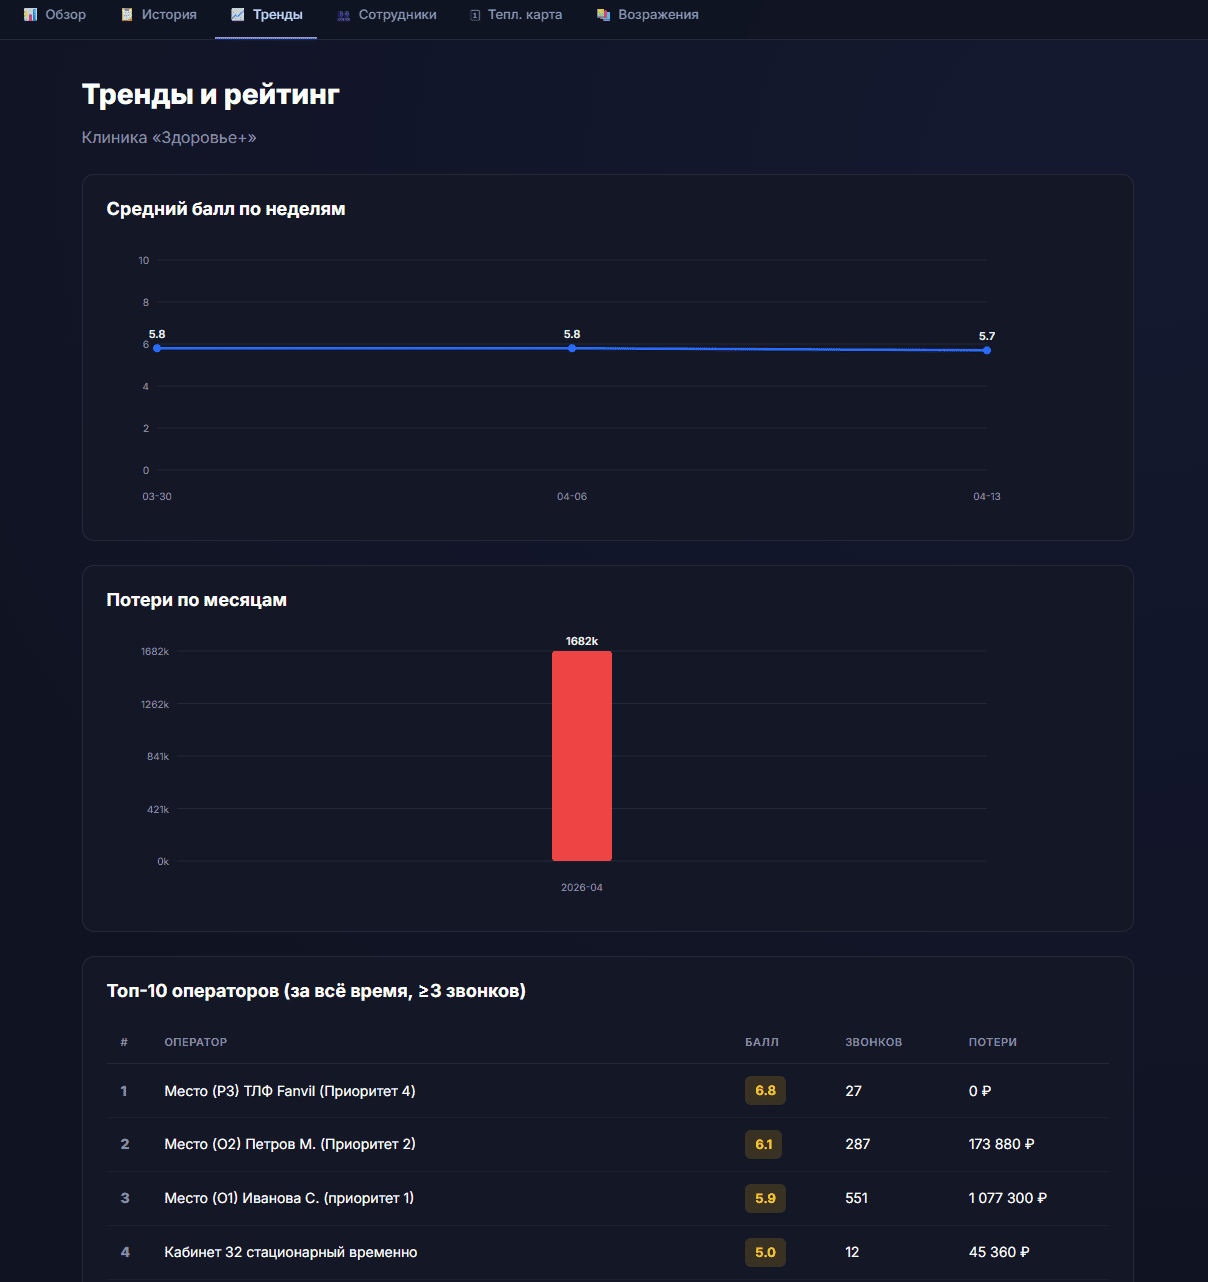The height and width of the screenshot is (1282, 1208).
Task: Open the Сотрудники tab
Action: pos(386,14)
